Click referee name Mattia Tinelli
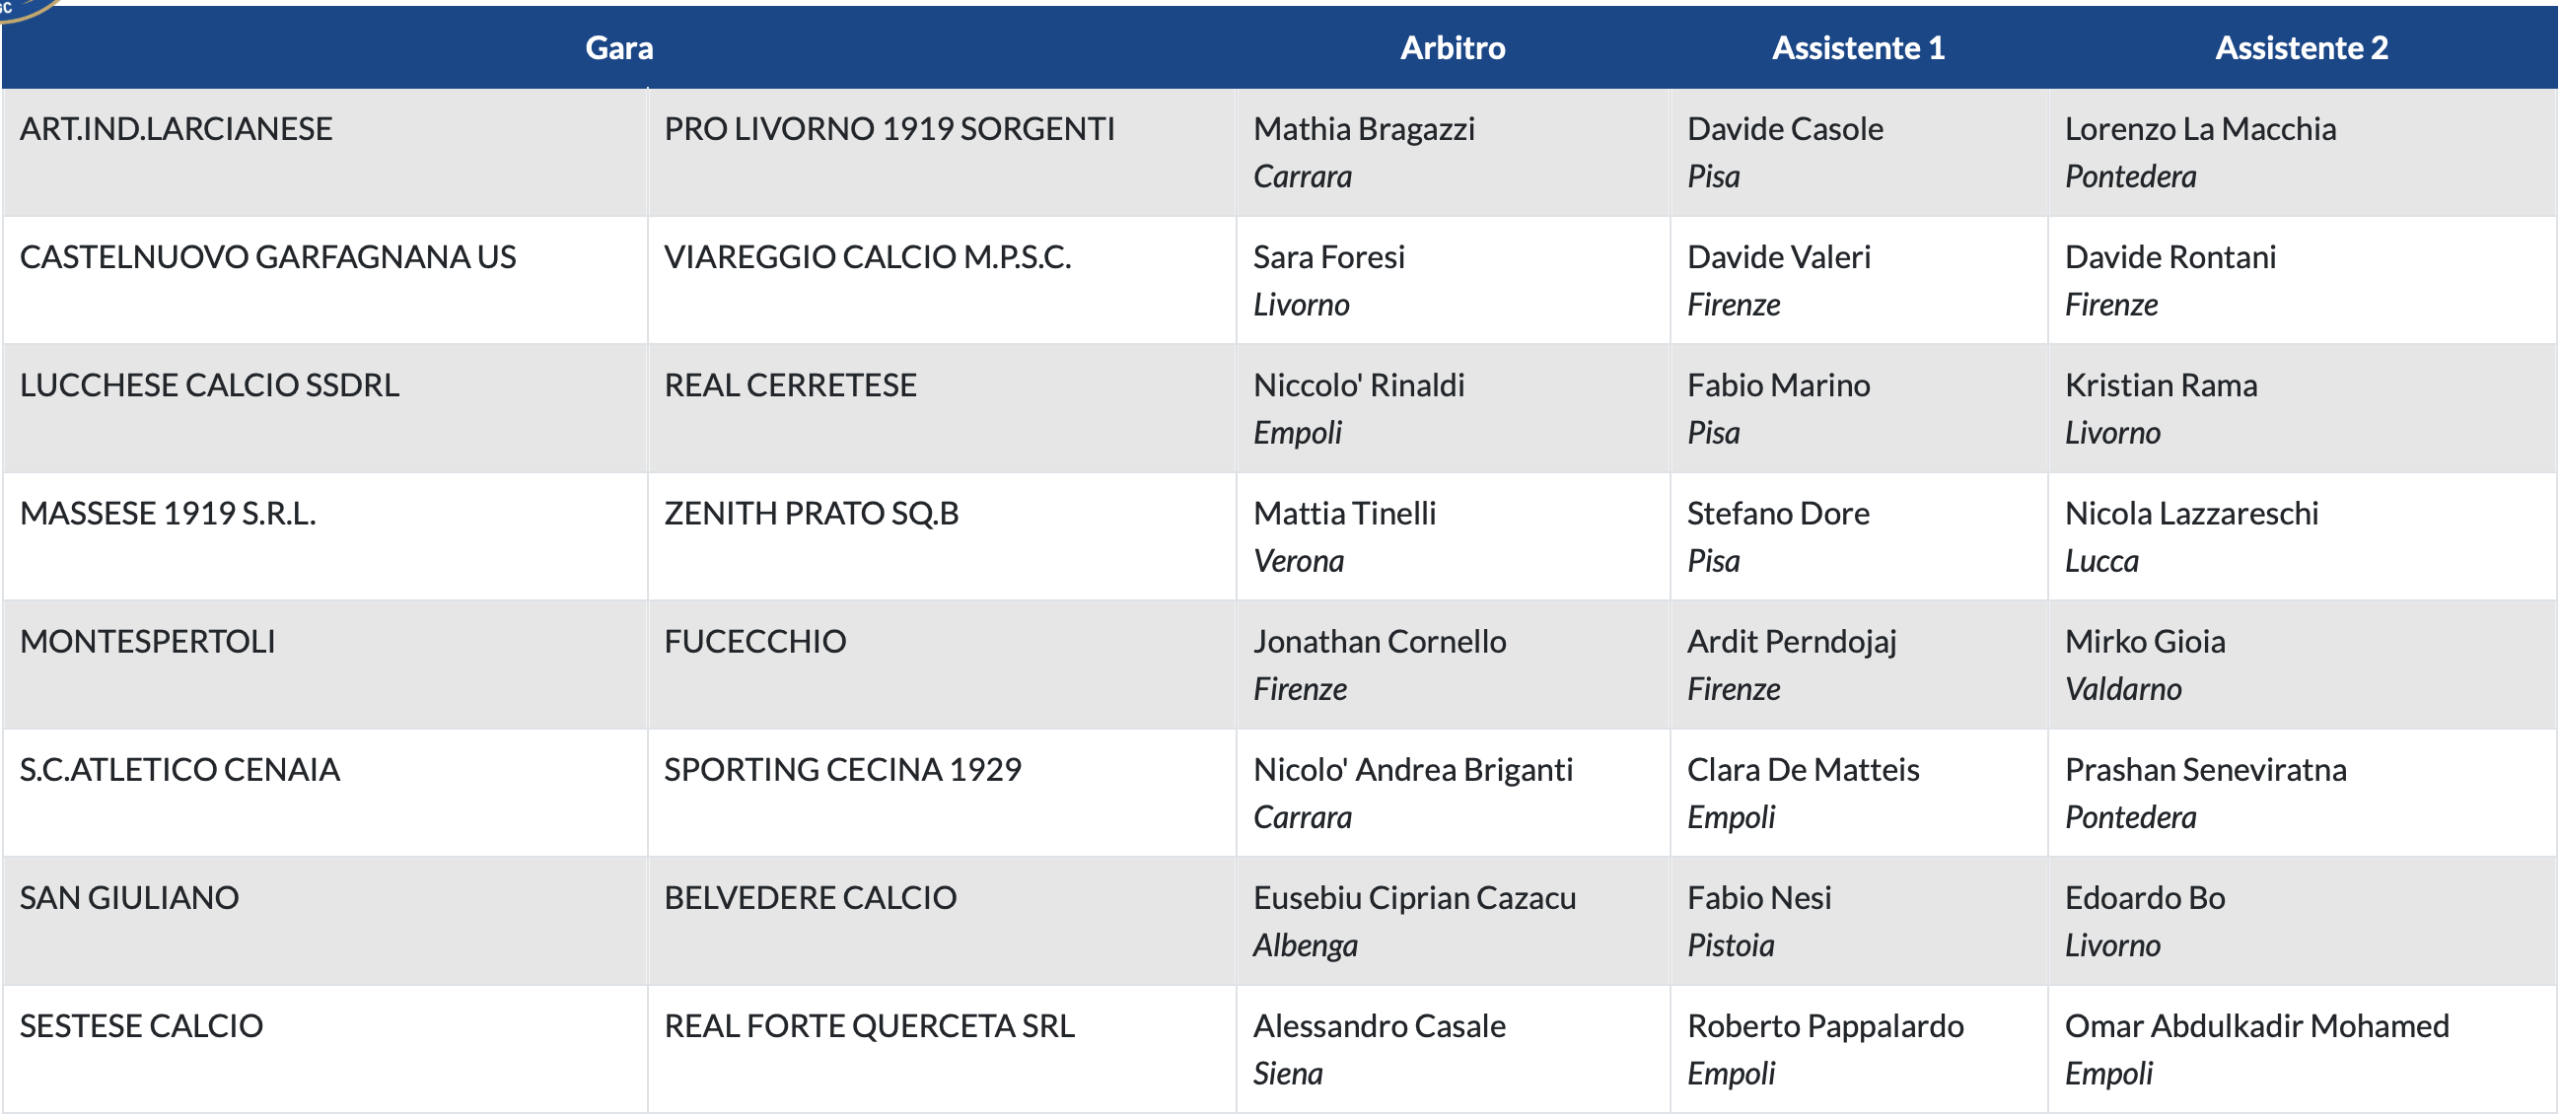 coord(1344,513)
